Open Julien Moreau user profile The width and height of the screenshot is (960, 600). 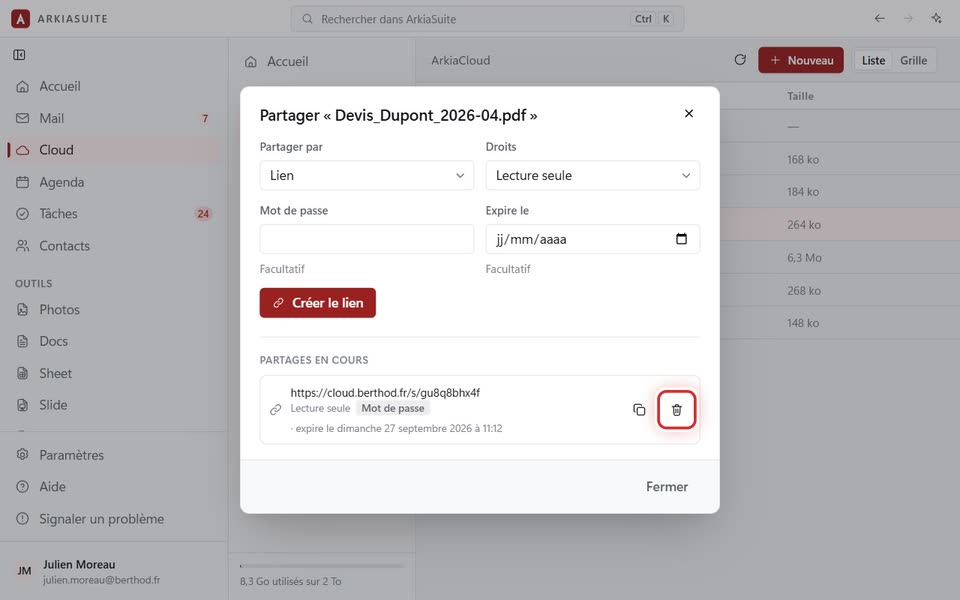[114, 571]
